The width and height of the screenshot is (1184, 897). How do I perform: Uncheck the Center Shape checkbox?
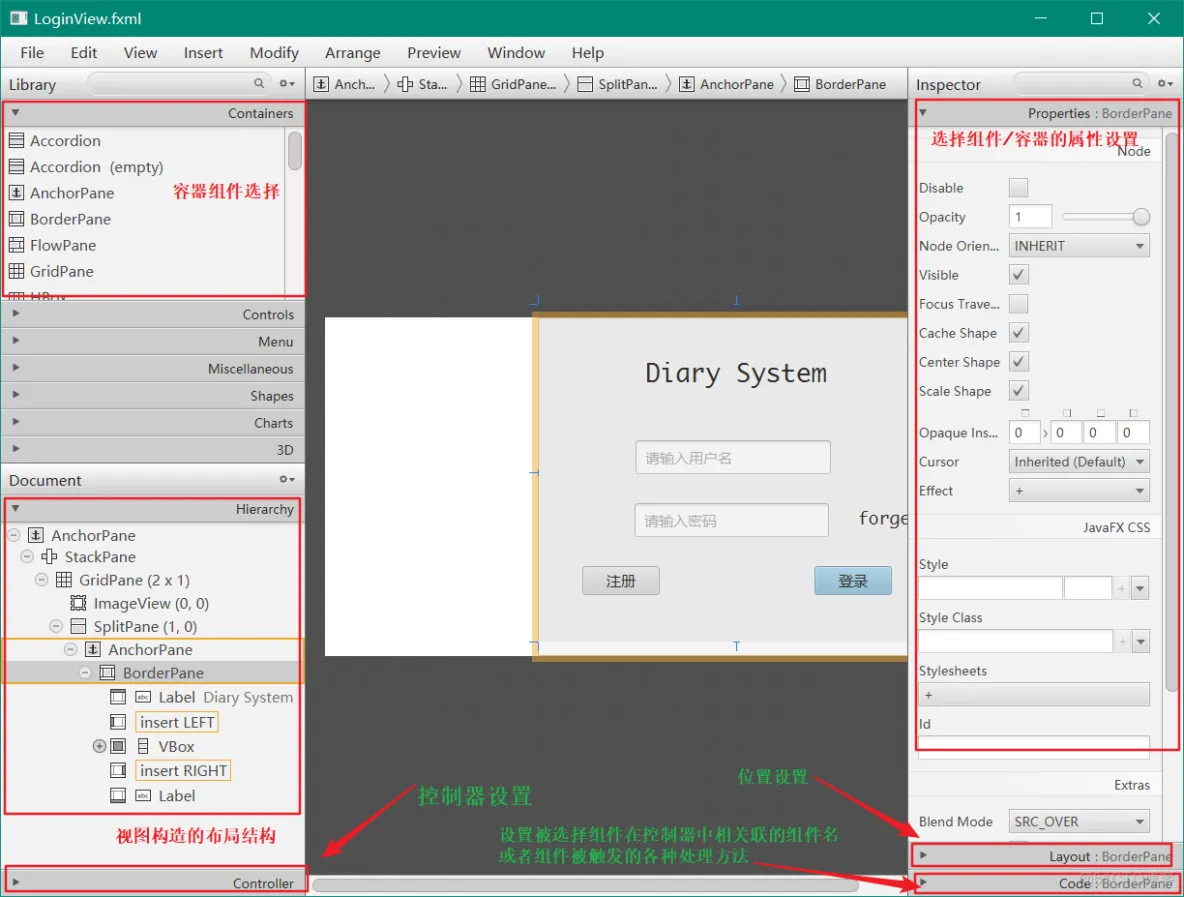click(x=1019, y=362)
